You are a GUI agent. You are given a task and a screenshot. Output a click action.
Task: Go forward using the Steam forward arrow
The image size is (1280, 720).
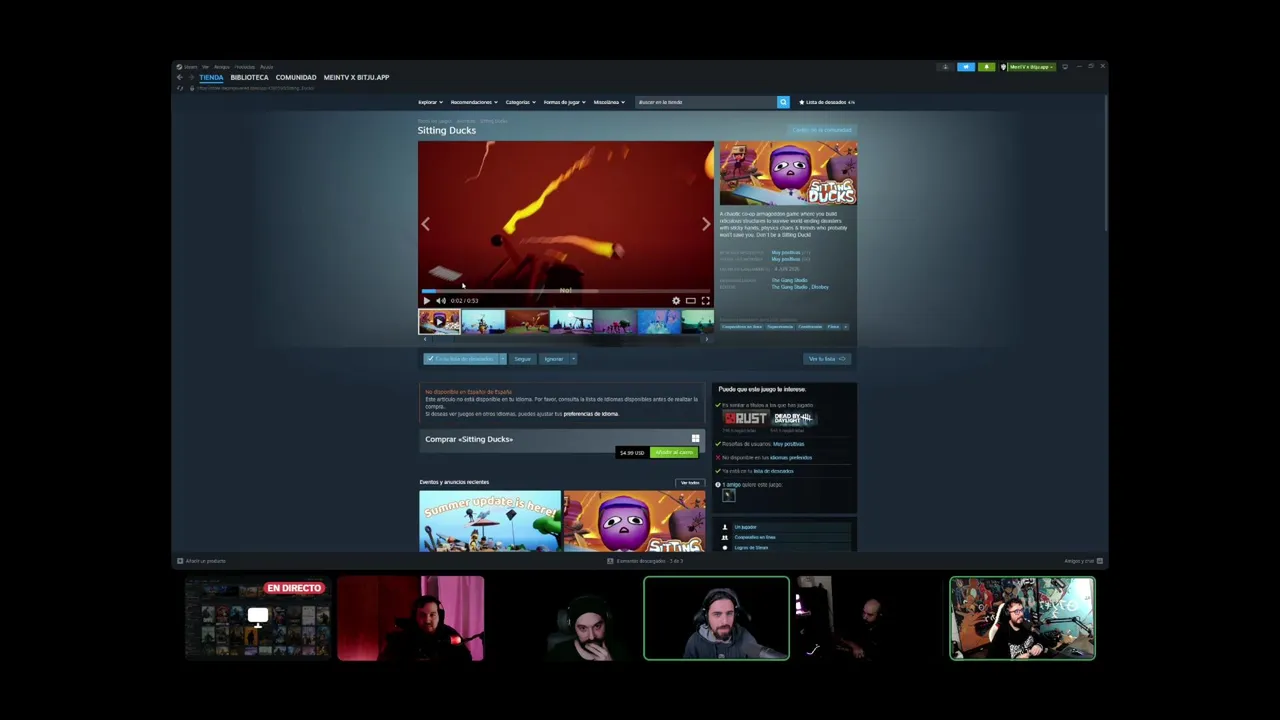pyautogui.click(x=190, y=77)
